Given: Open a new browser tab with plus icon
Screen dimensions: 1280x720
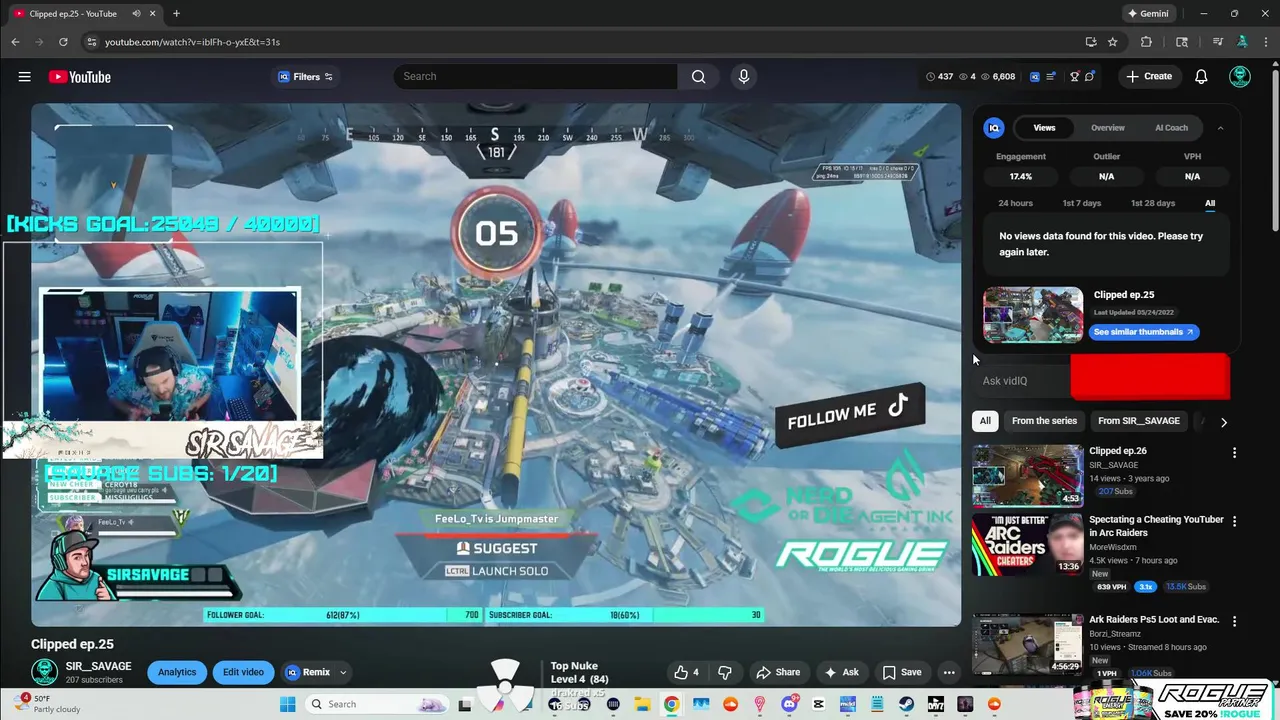Looking at the screenshot, I should point(176,14).
